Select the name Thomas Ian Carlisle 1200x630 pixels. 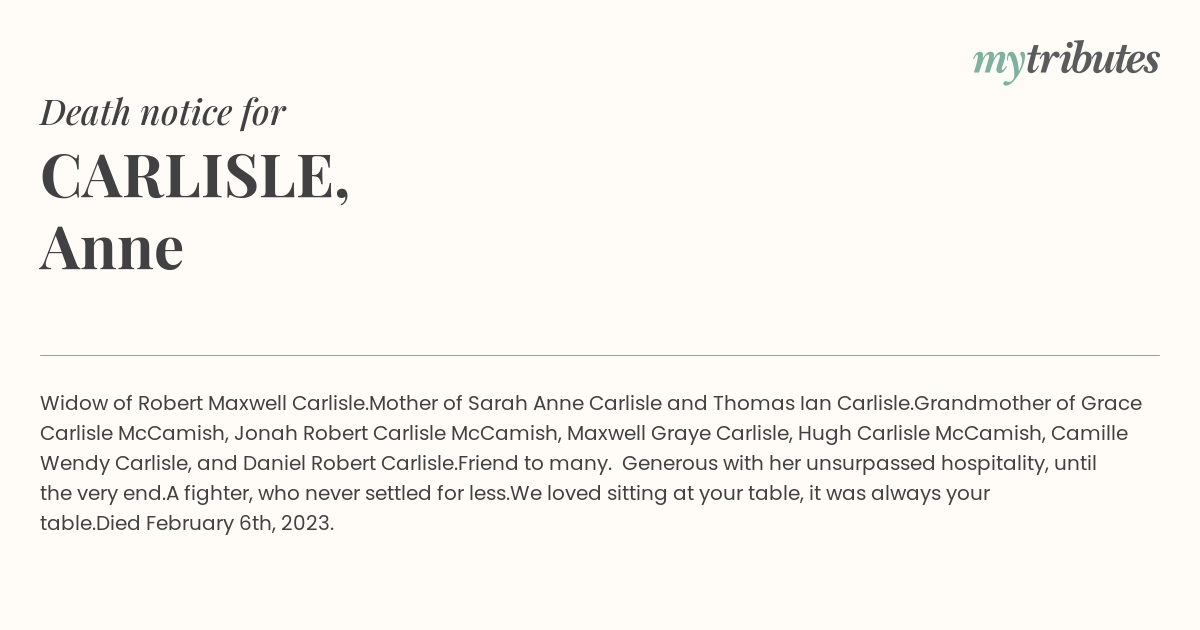coord(810,403)
